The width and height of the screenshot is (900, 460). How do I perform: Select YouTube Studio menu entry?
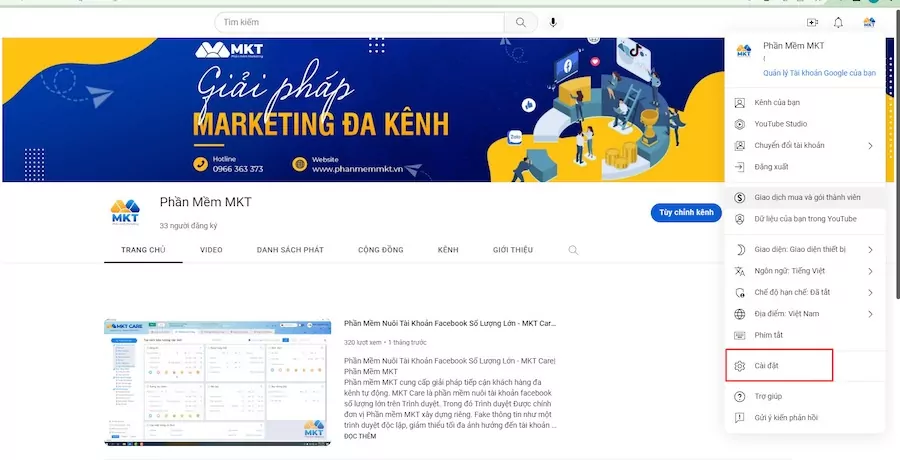coord(805,124)
